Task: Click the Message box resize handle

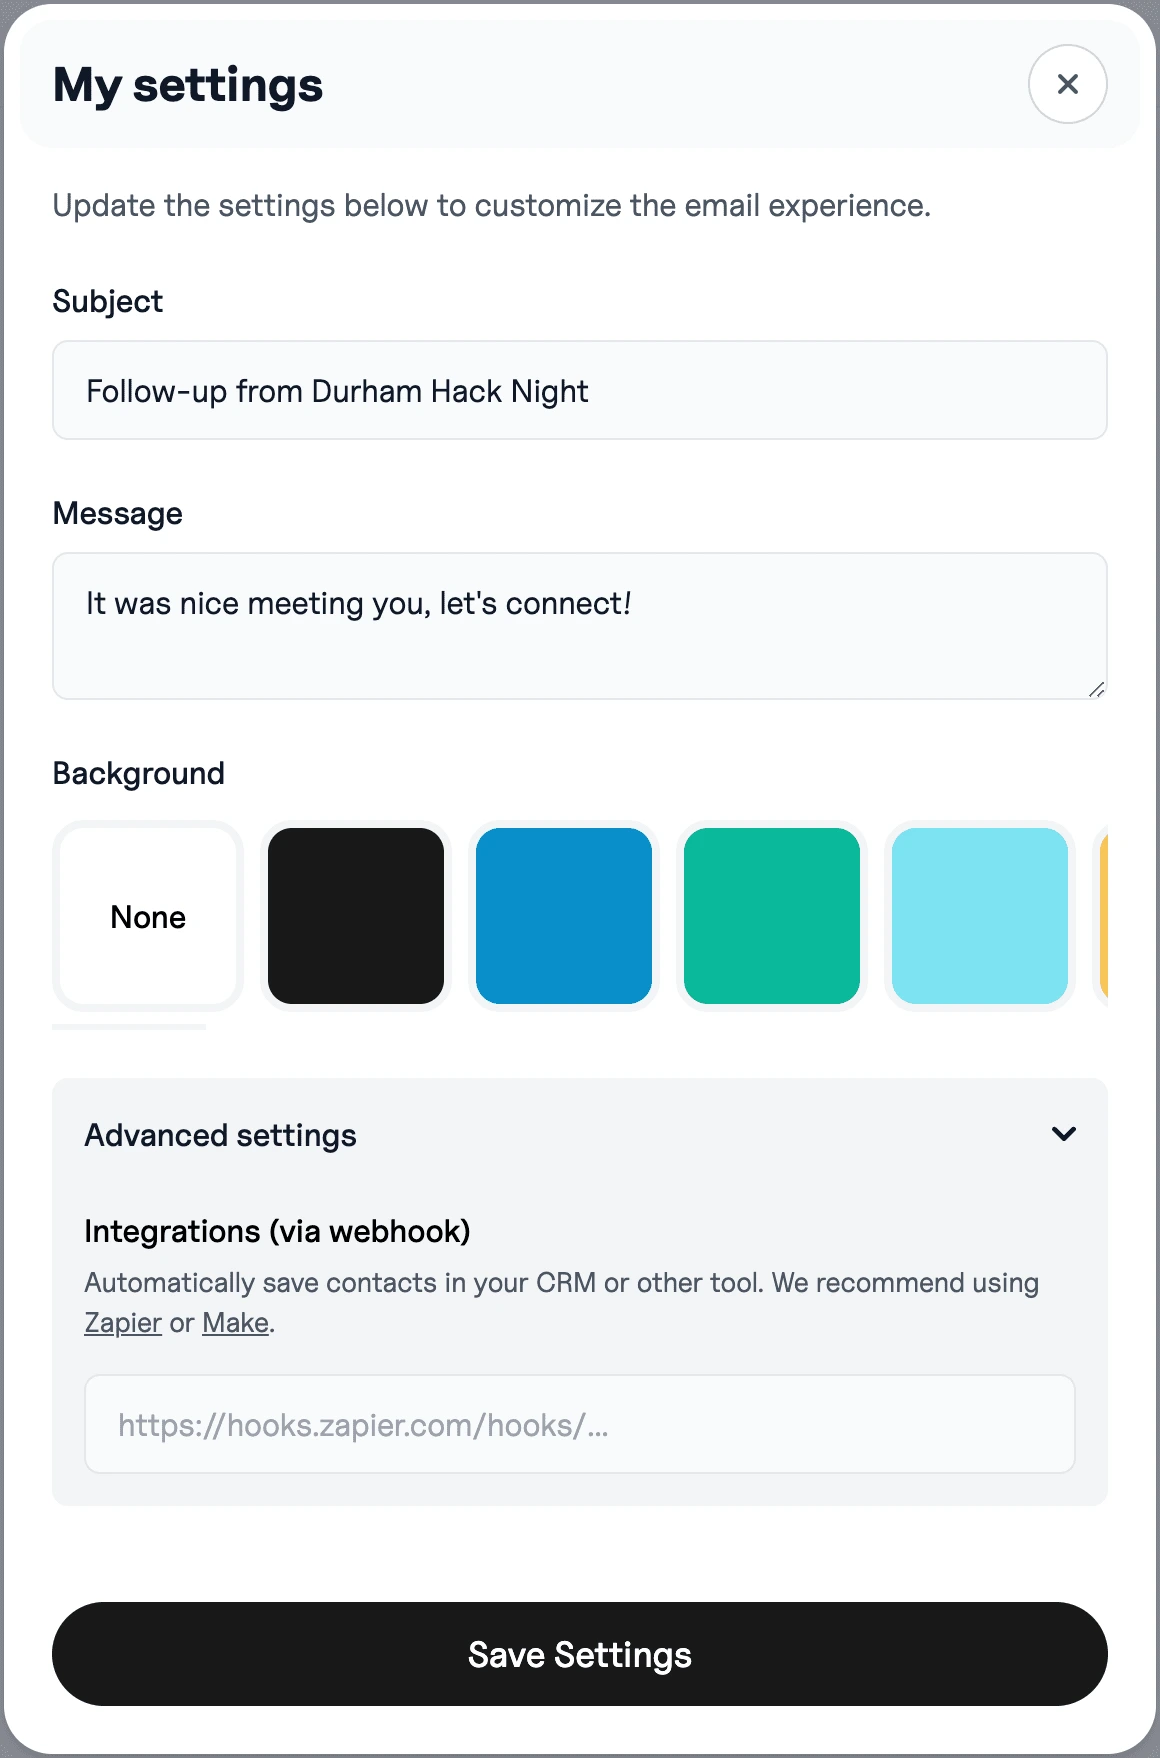Action: pyautogui.click(x=1096, y=689)
